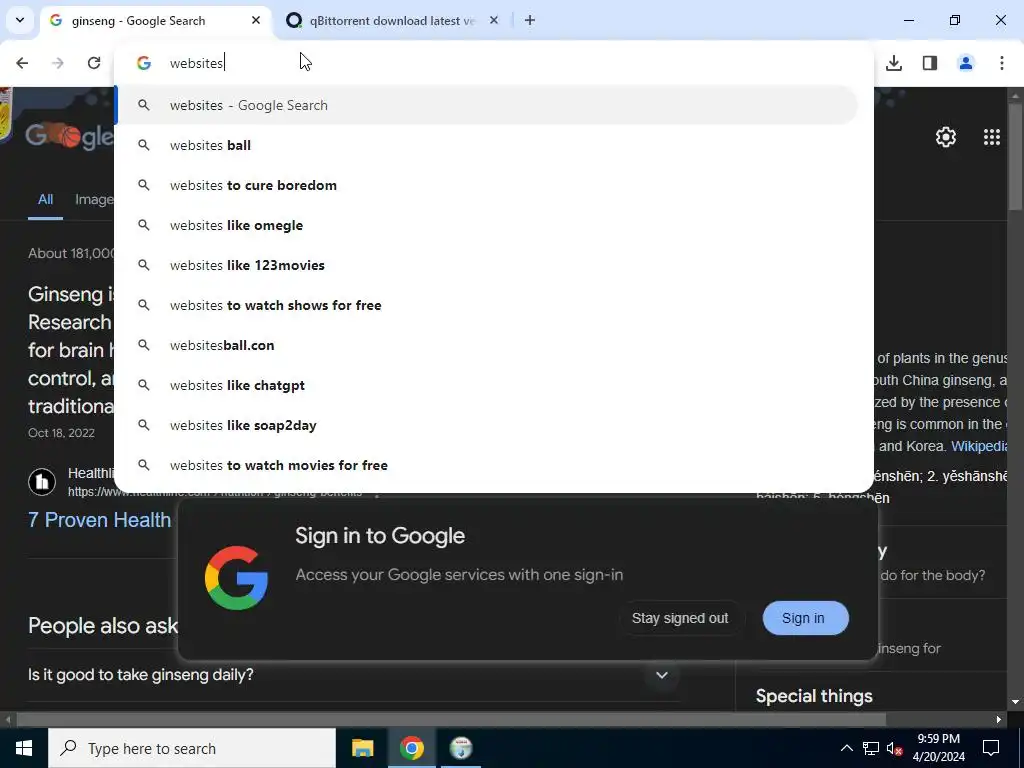
Task: Open the Wikipedia link in knowledge panel
Action: (979, 446)
